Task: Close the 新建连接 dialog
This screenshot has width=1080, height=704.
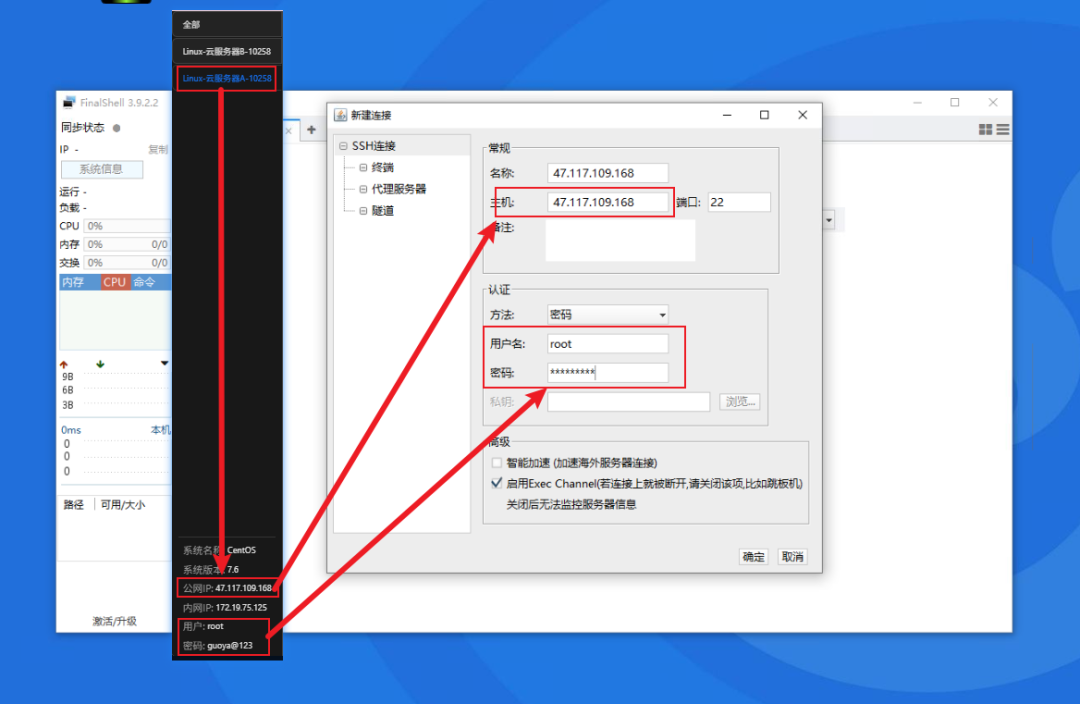Action: [802, 115]
